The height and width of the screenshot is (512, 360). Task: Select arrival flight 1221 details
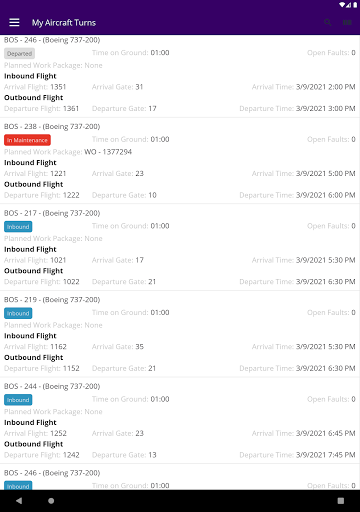click(x=35, y=174)
